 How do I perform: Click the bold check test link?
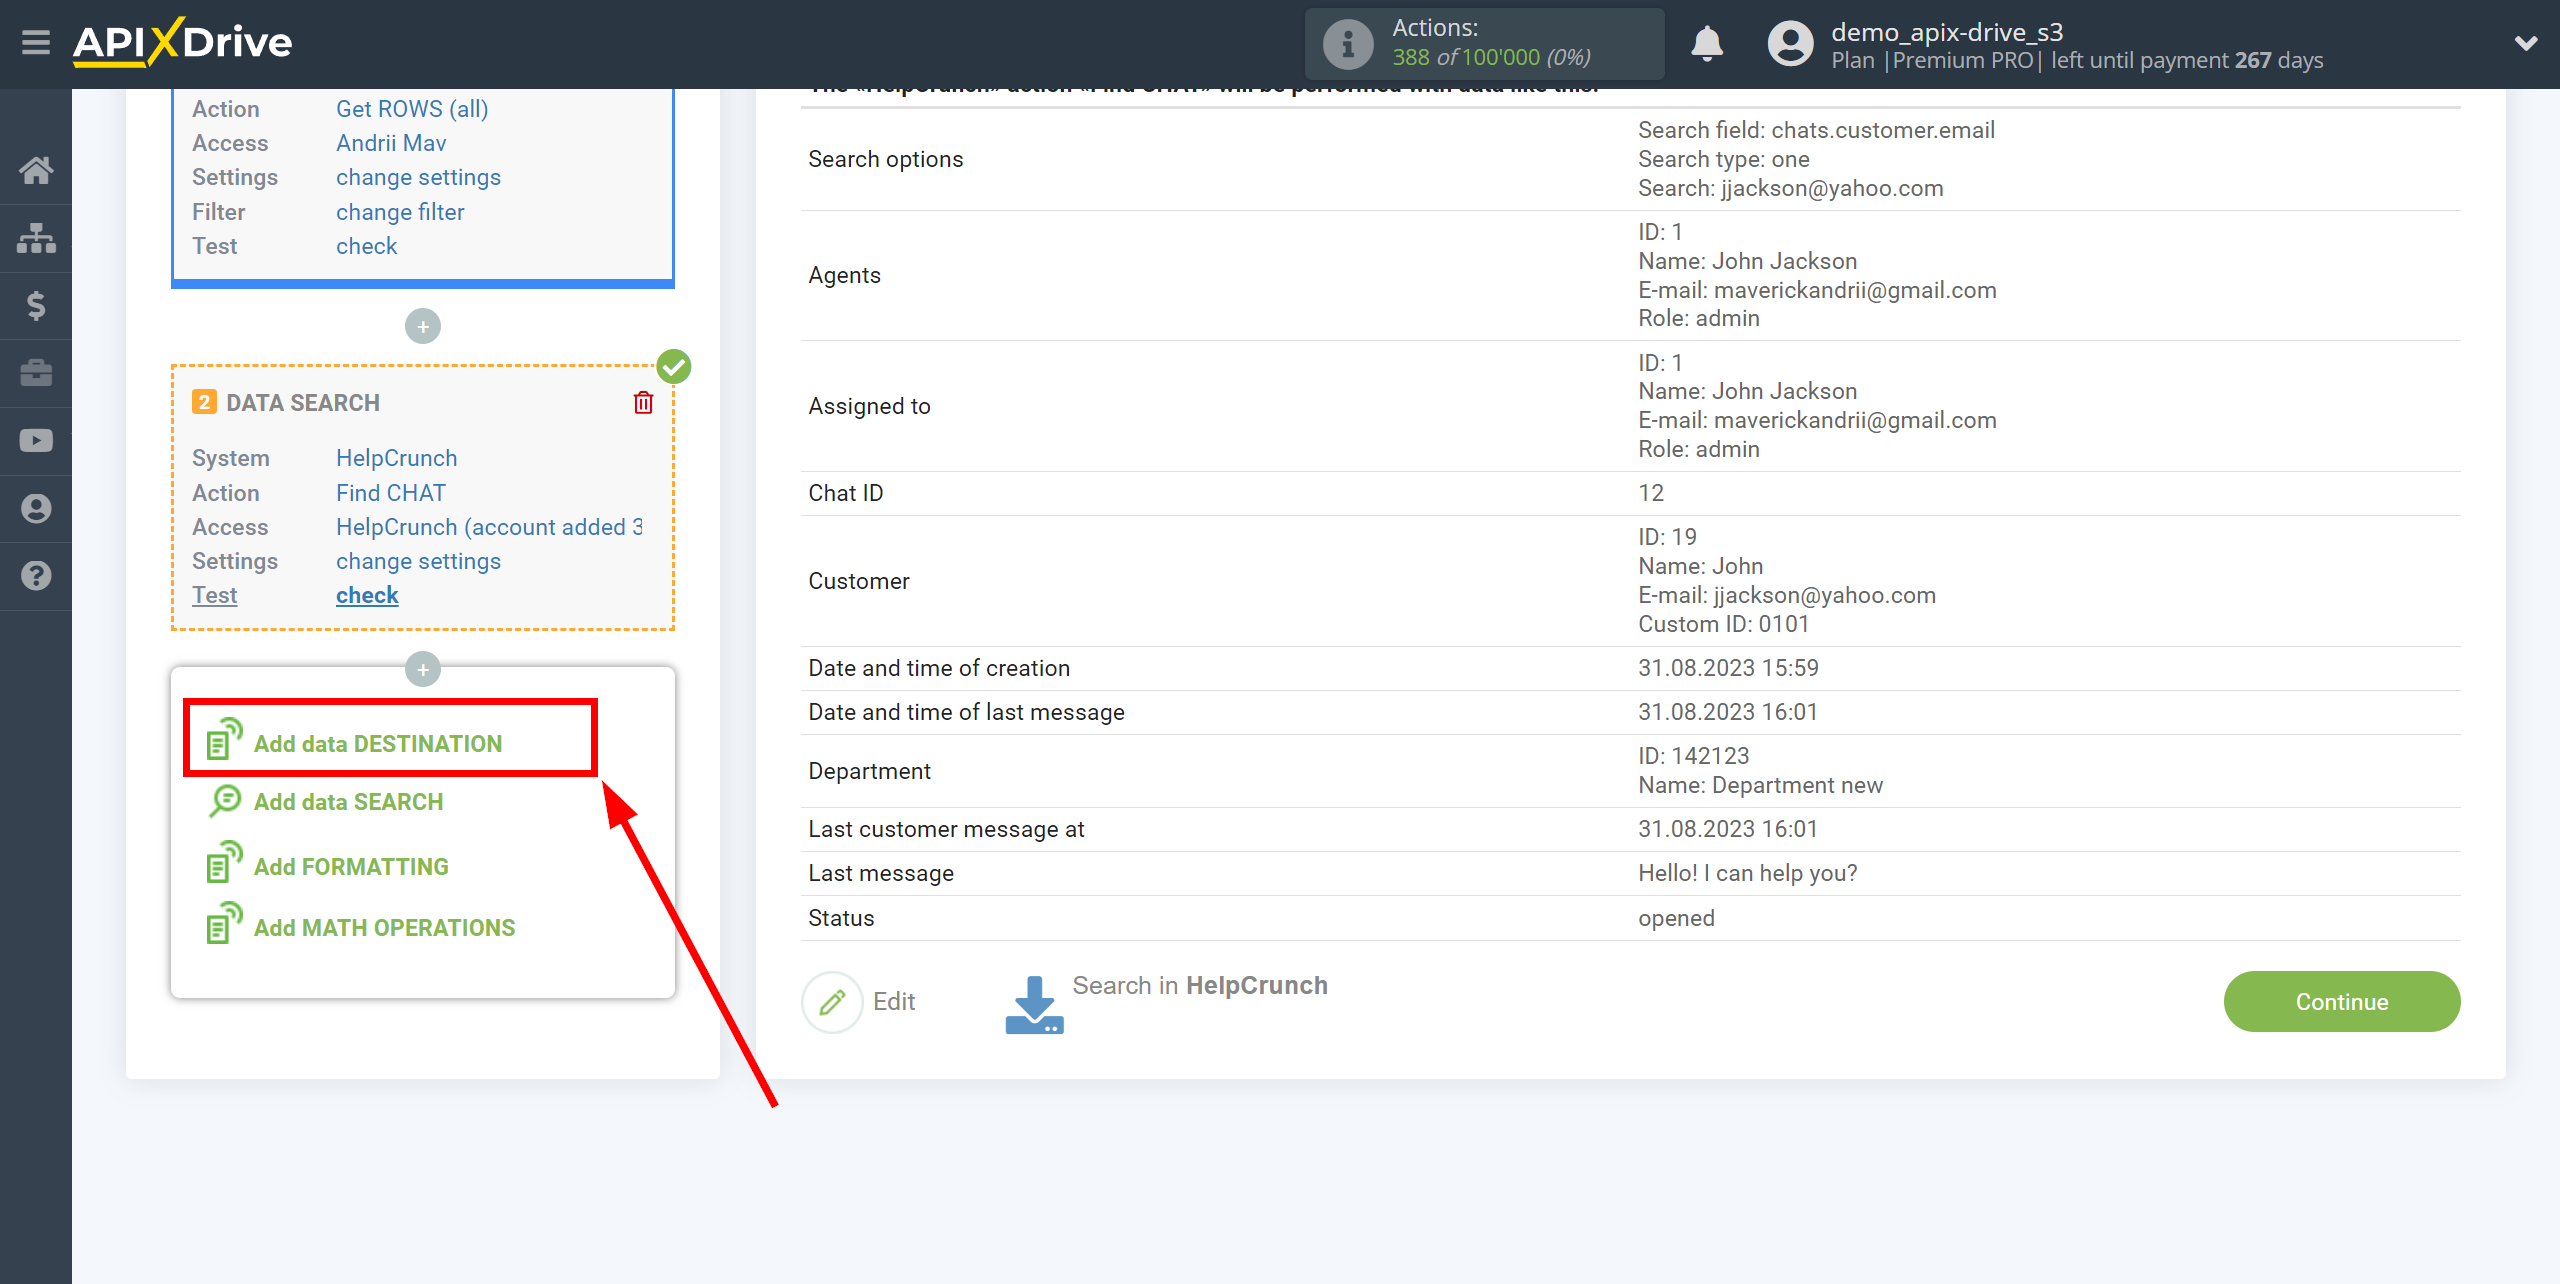[367, 595]
